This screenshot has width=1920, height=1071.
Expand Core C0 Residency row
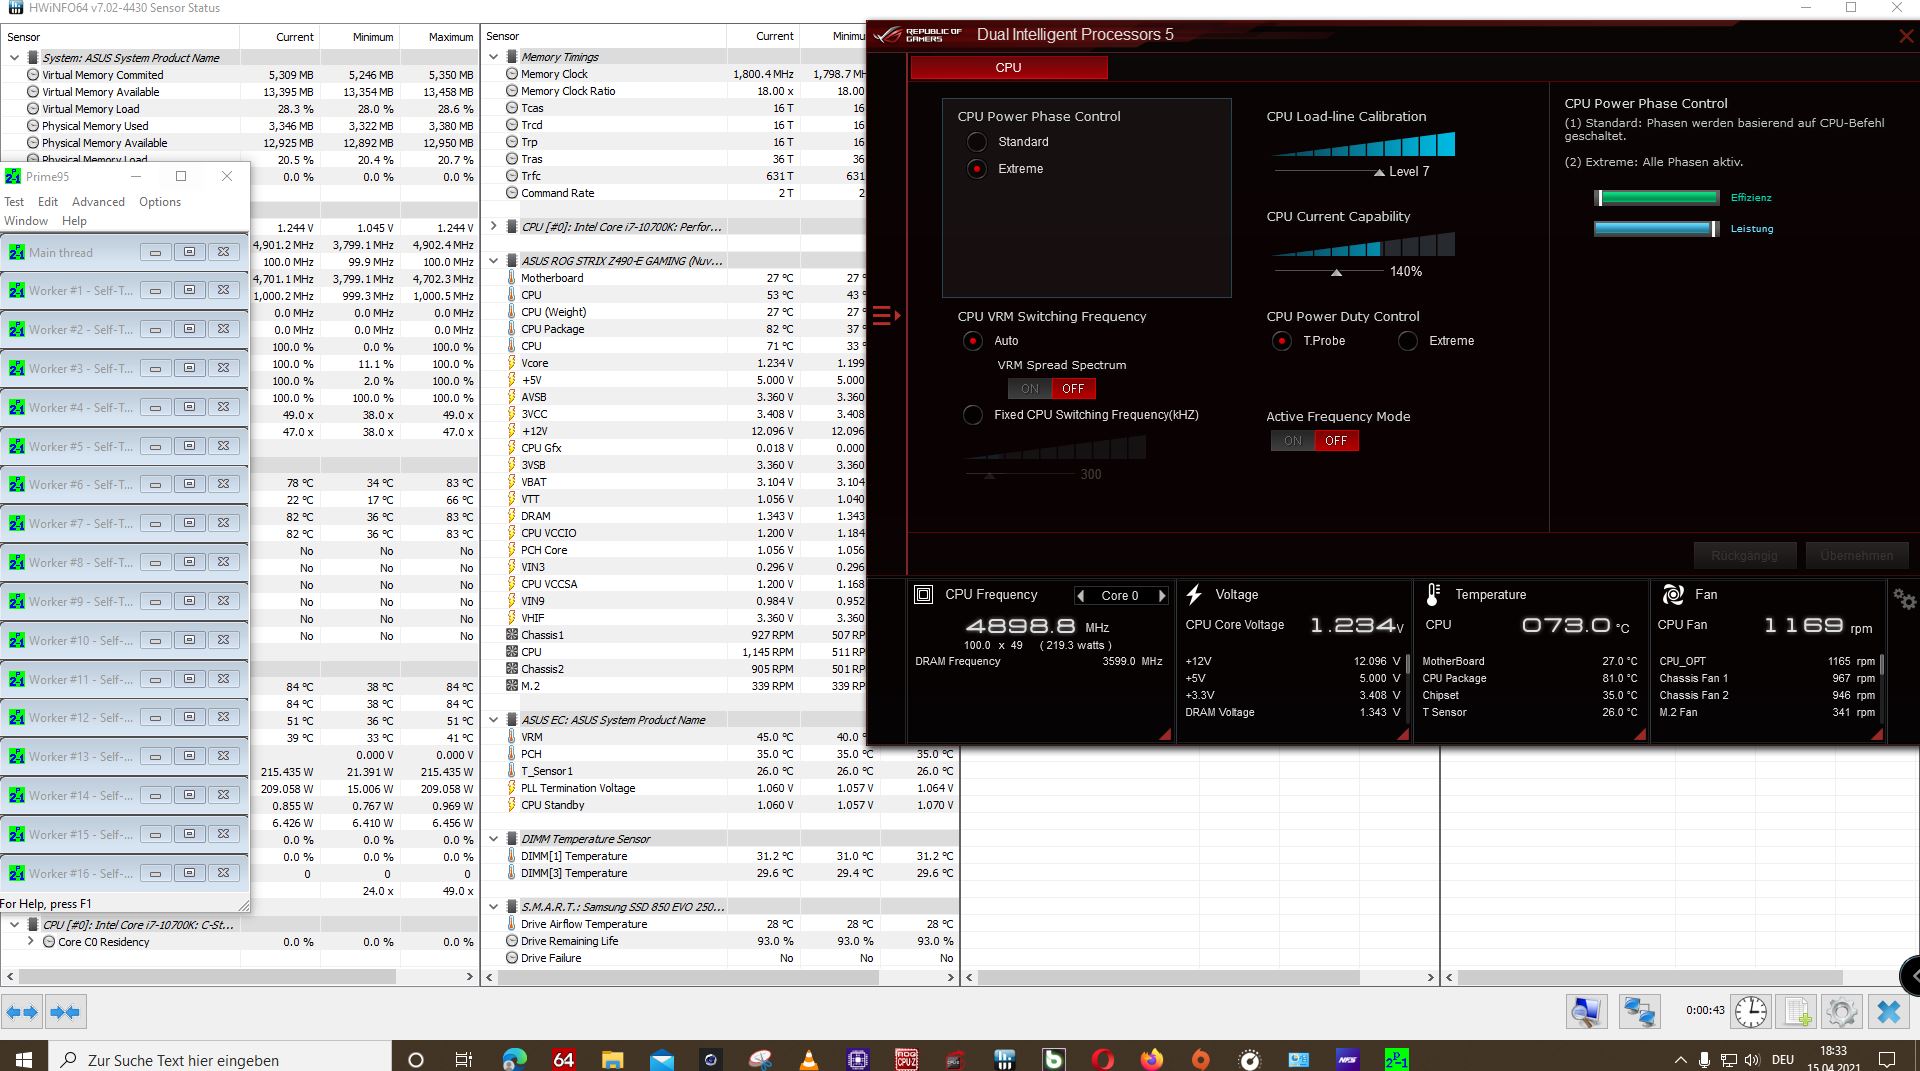30,942
